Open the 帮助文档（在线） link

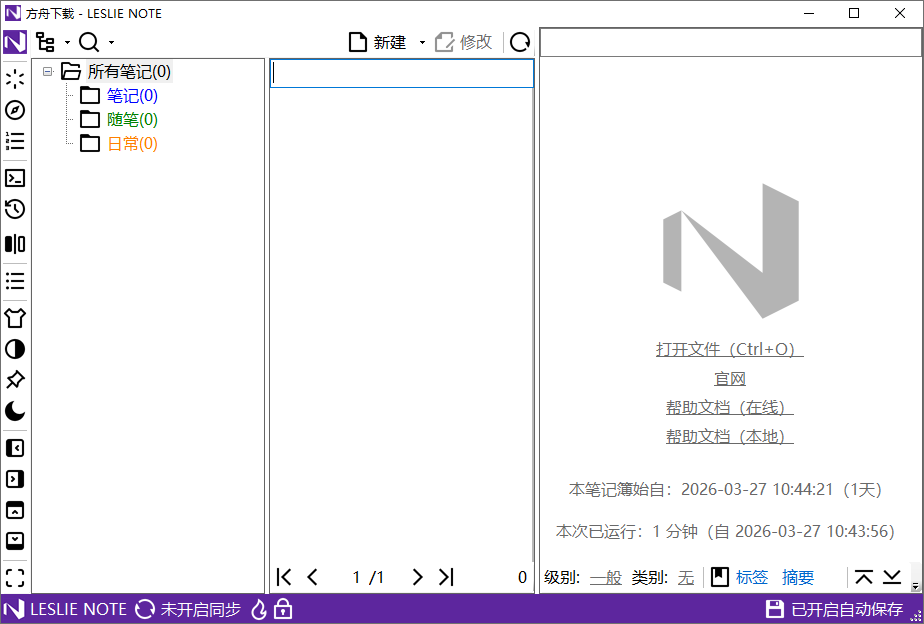click(x=730, y=407)
